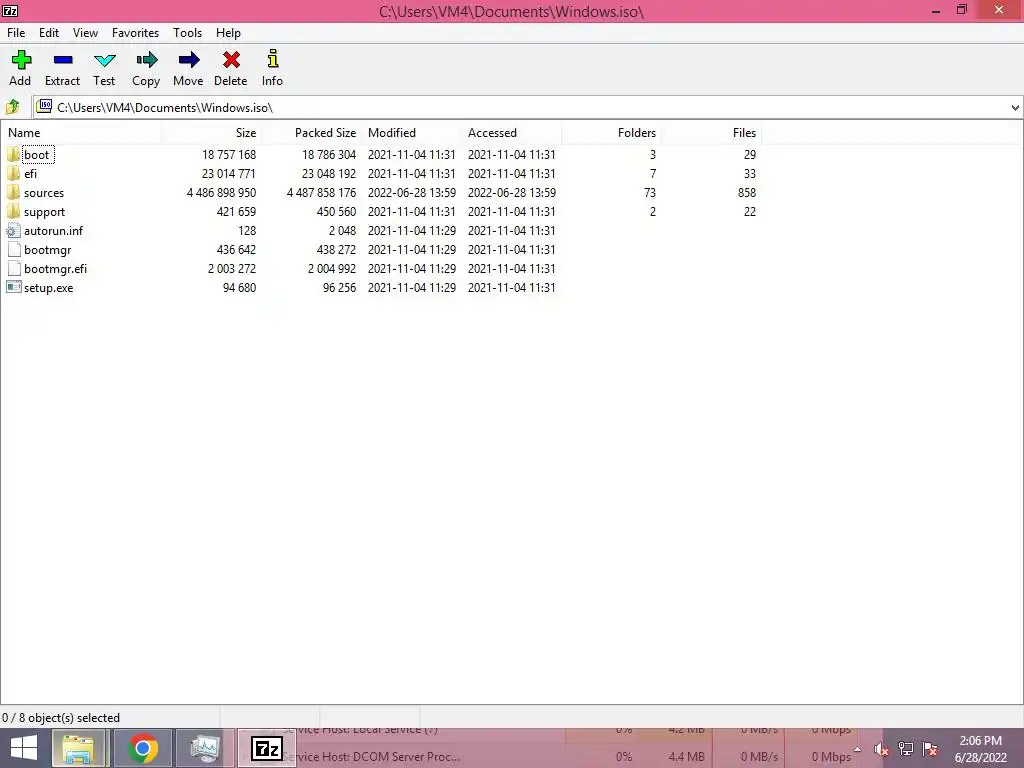Show hidden tray icons arrow

(857, 749)
